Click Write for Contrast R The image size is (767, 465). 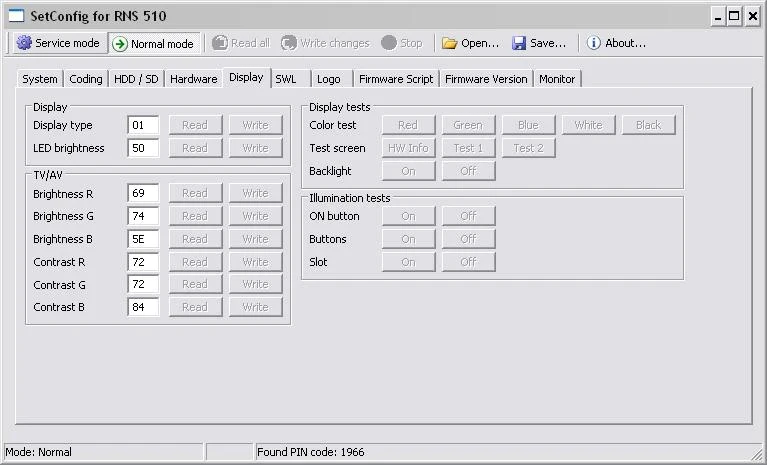(x=256, y=262)
